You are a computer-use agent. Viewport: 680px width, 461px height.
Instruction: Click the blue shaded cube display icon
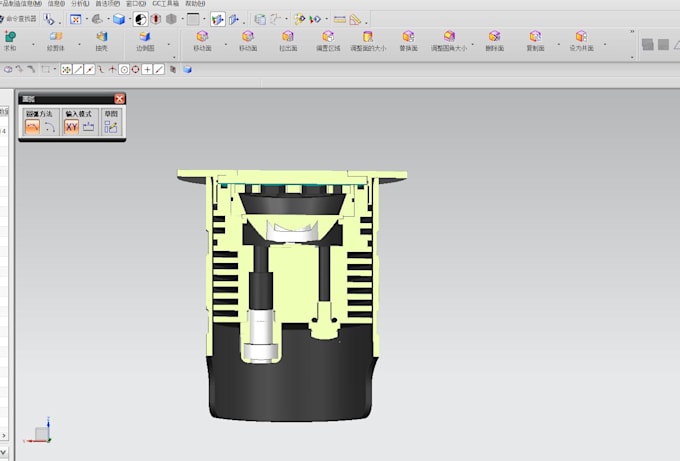tap(118, 19)
